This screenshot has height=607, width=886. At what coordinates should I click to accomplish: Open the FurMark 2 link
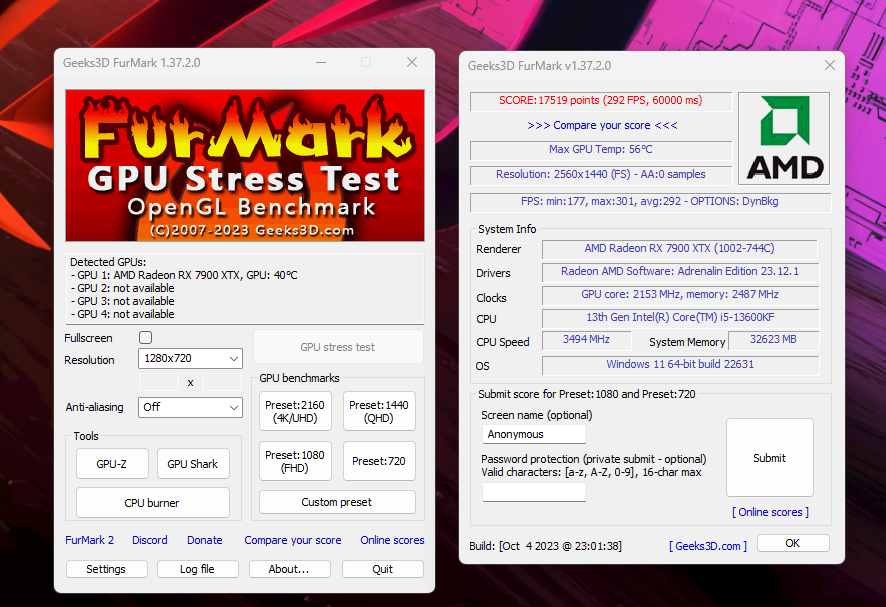click(89, 540)
